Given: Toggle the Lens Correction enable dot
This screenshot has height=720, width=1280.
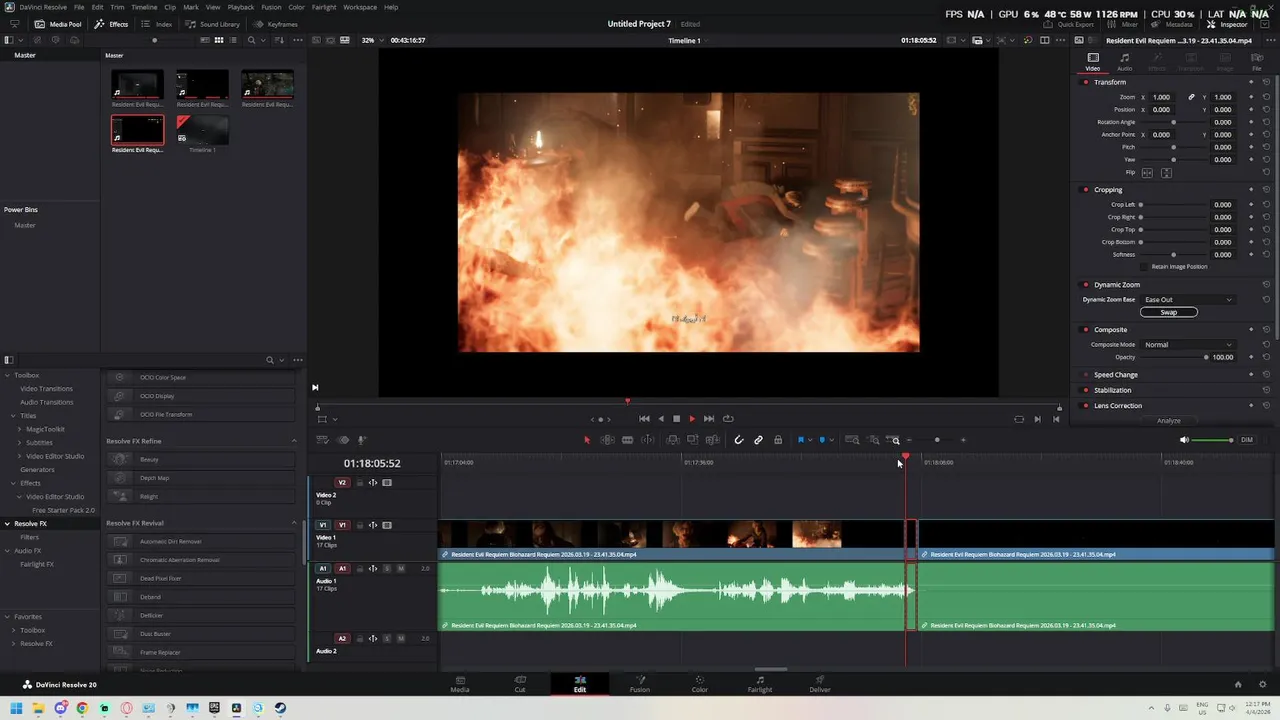Looking at the screenshot, I should tap(1086, 406).
